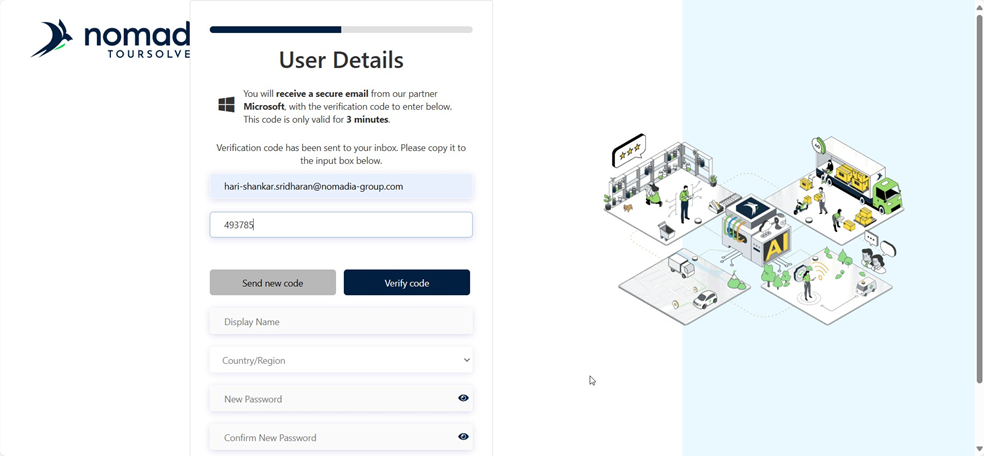Click the vertical scrollbar thumb
The image size is (984, 456).
pyautogui.click(x=979, y=200)
